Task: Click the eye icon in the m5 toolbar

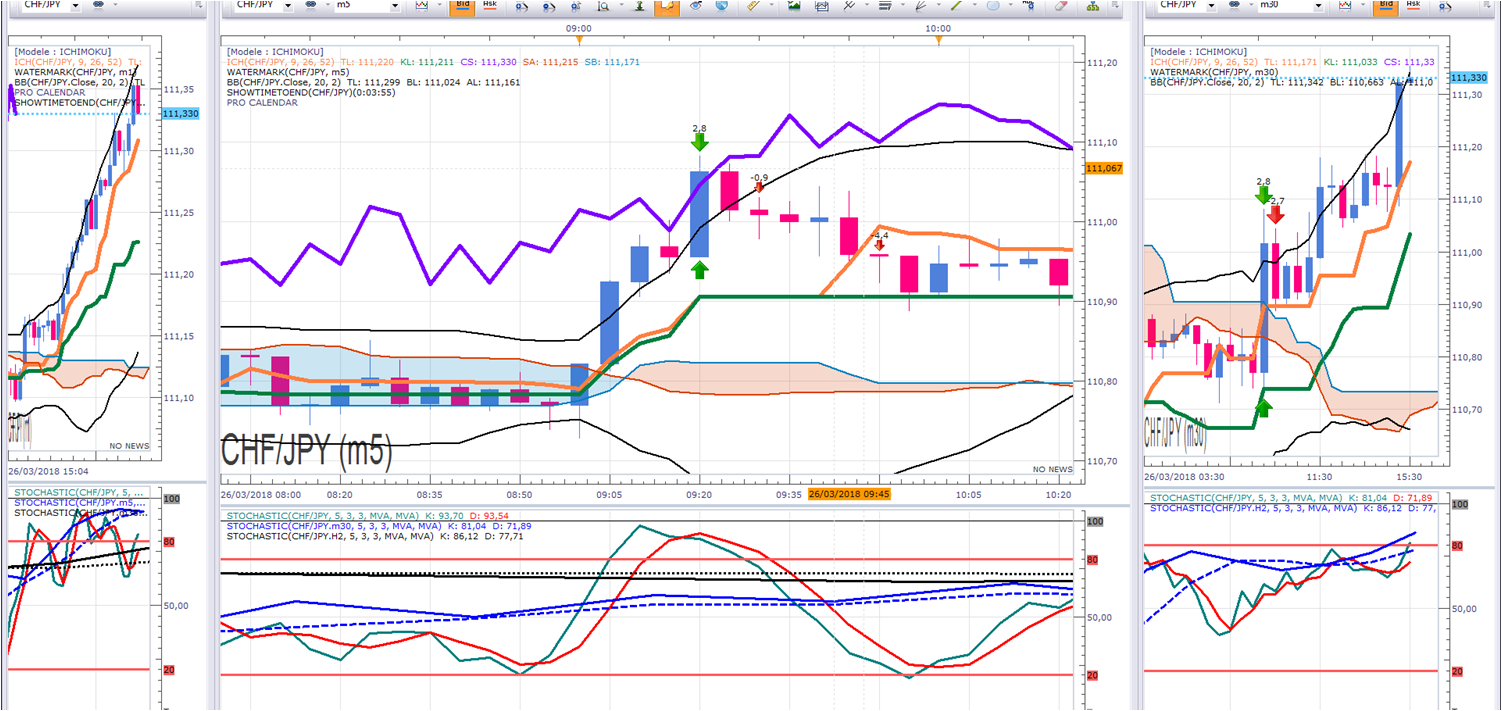Action: pos(695,6)
